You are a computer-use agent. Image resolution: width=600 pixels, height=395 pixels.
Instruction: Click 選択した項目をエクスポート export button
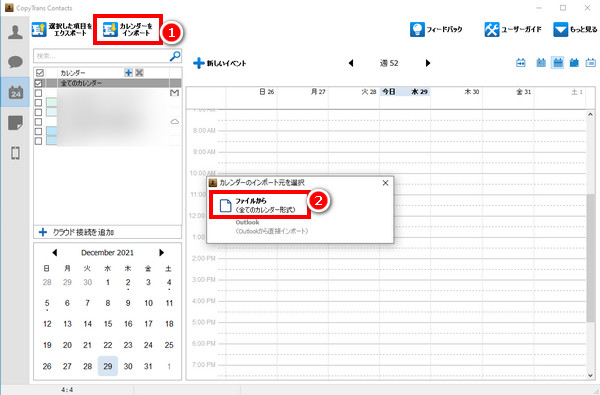[62, 29]
